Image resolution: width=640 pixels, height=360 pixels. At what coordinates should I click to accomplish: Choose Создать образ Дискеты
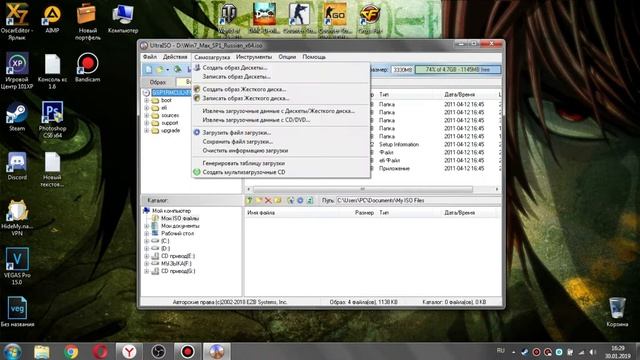click(281, 68)
